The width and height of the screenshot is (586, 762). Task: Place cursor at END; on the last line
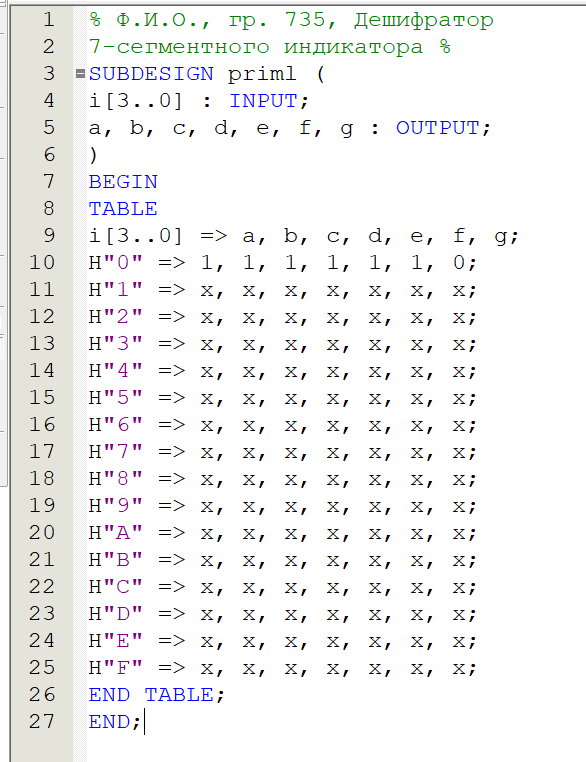115,722
